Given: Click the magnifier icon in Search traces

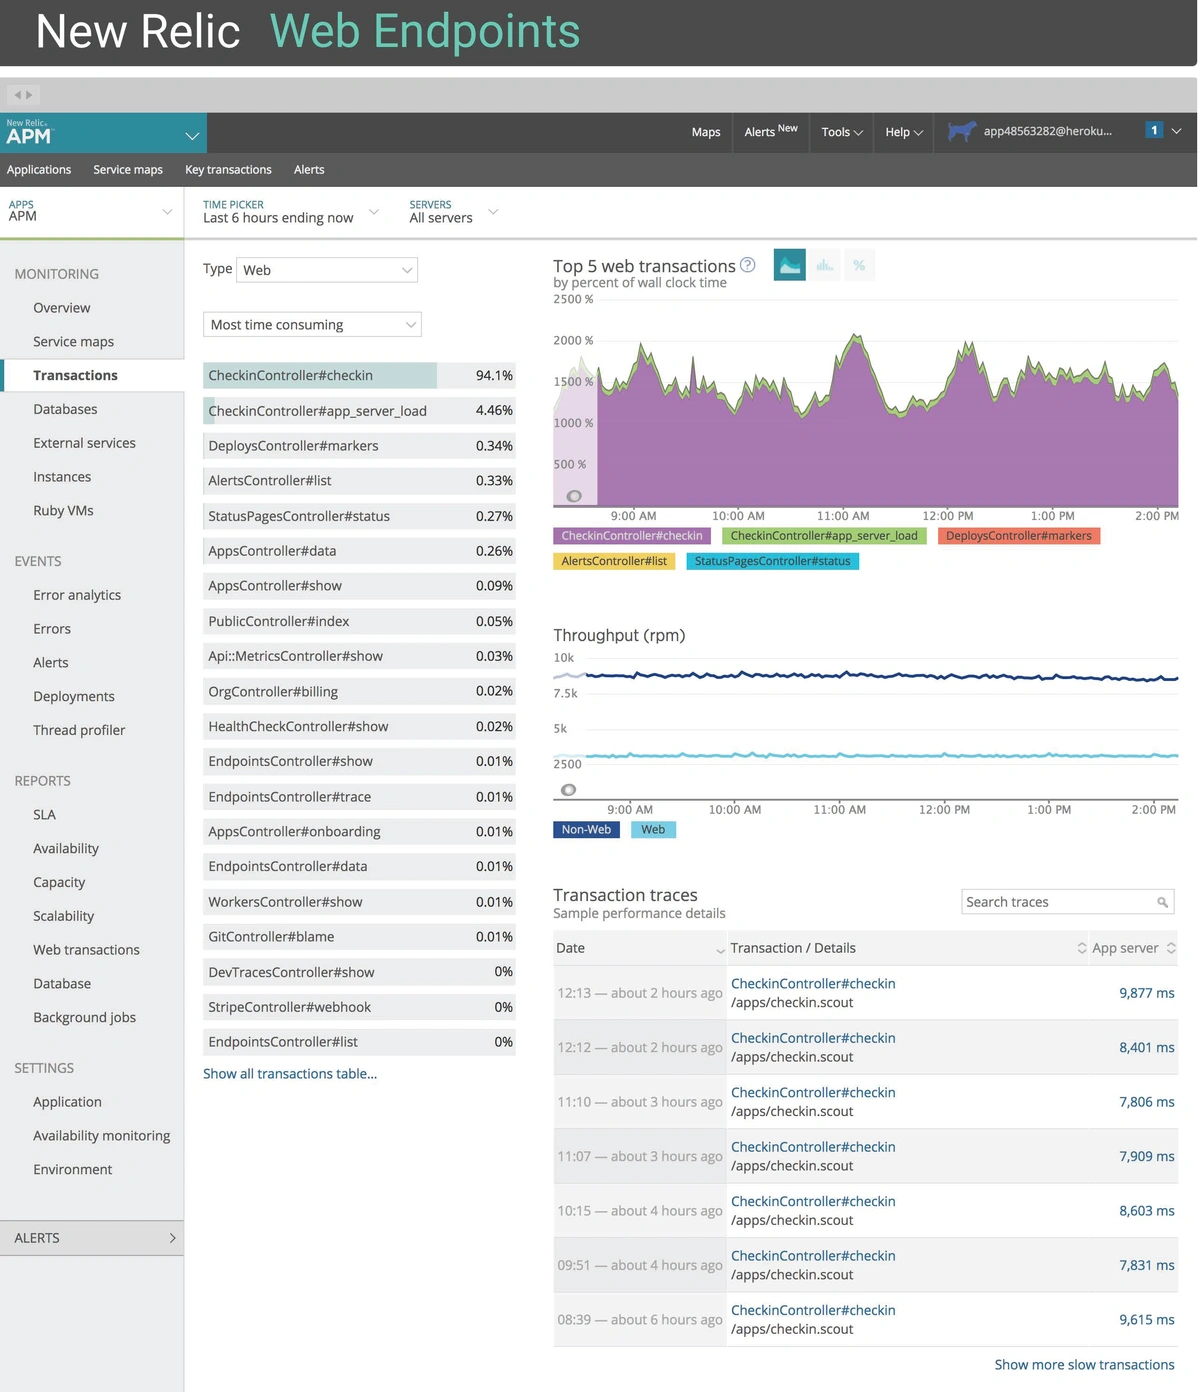Looking at the screenshot, I should (x=1162, y=902).
